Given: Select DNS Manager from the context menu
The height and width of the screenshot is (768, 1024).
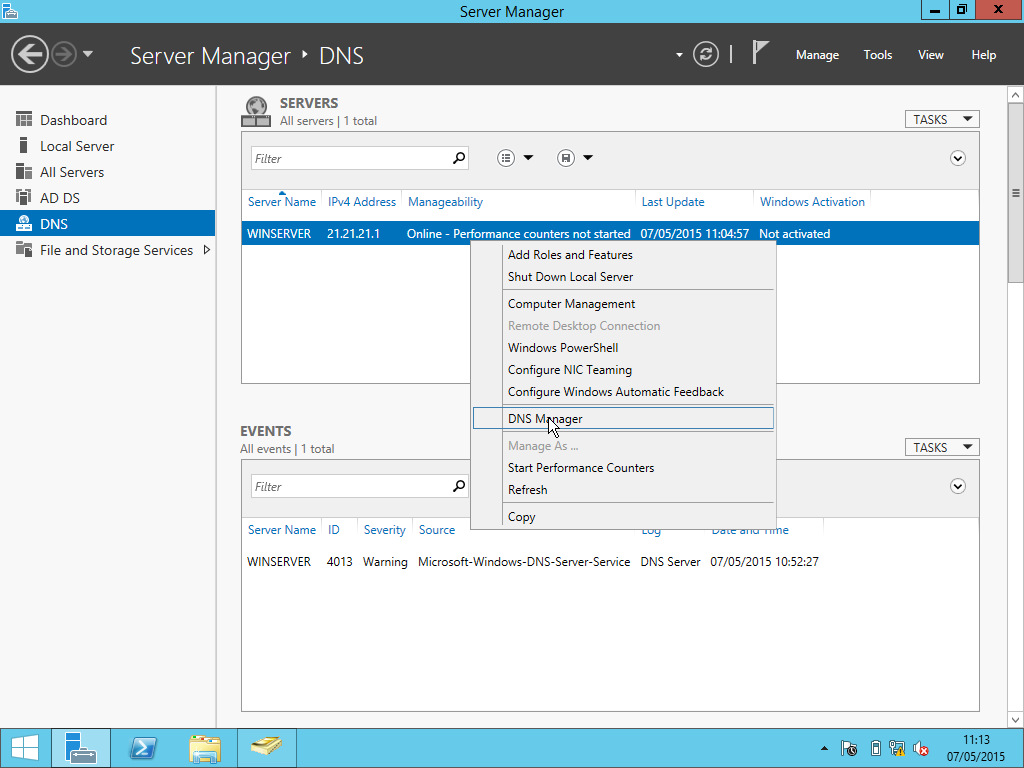Looking at the screenshot, I should coord(544,418).
